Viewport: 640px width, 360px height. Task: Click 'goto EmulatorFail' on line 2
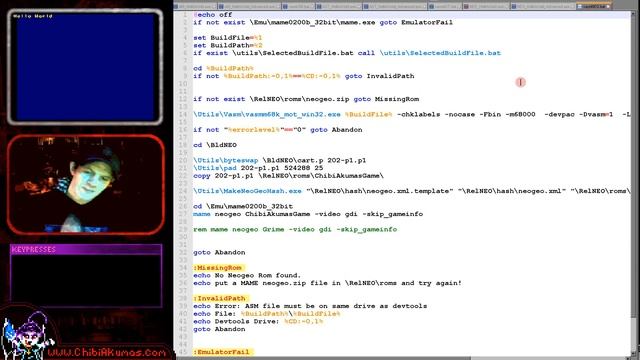(416, 22)
